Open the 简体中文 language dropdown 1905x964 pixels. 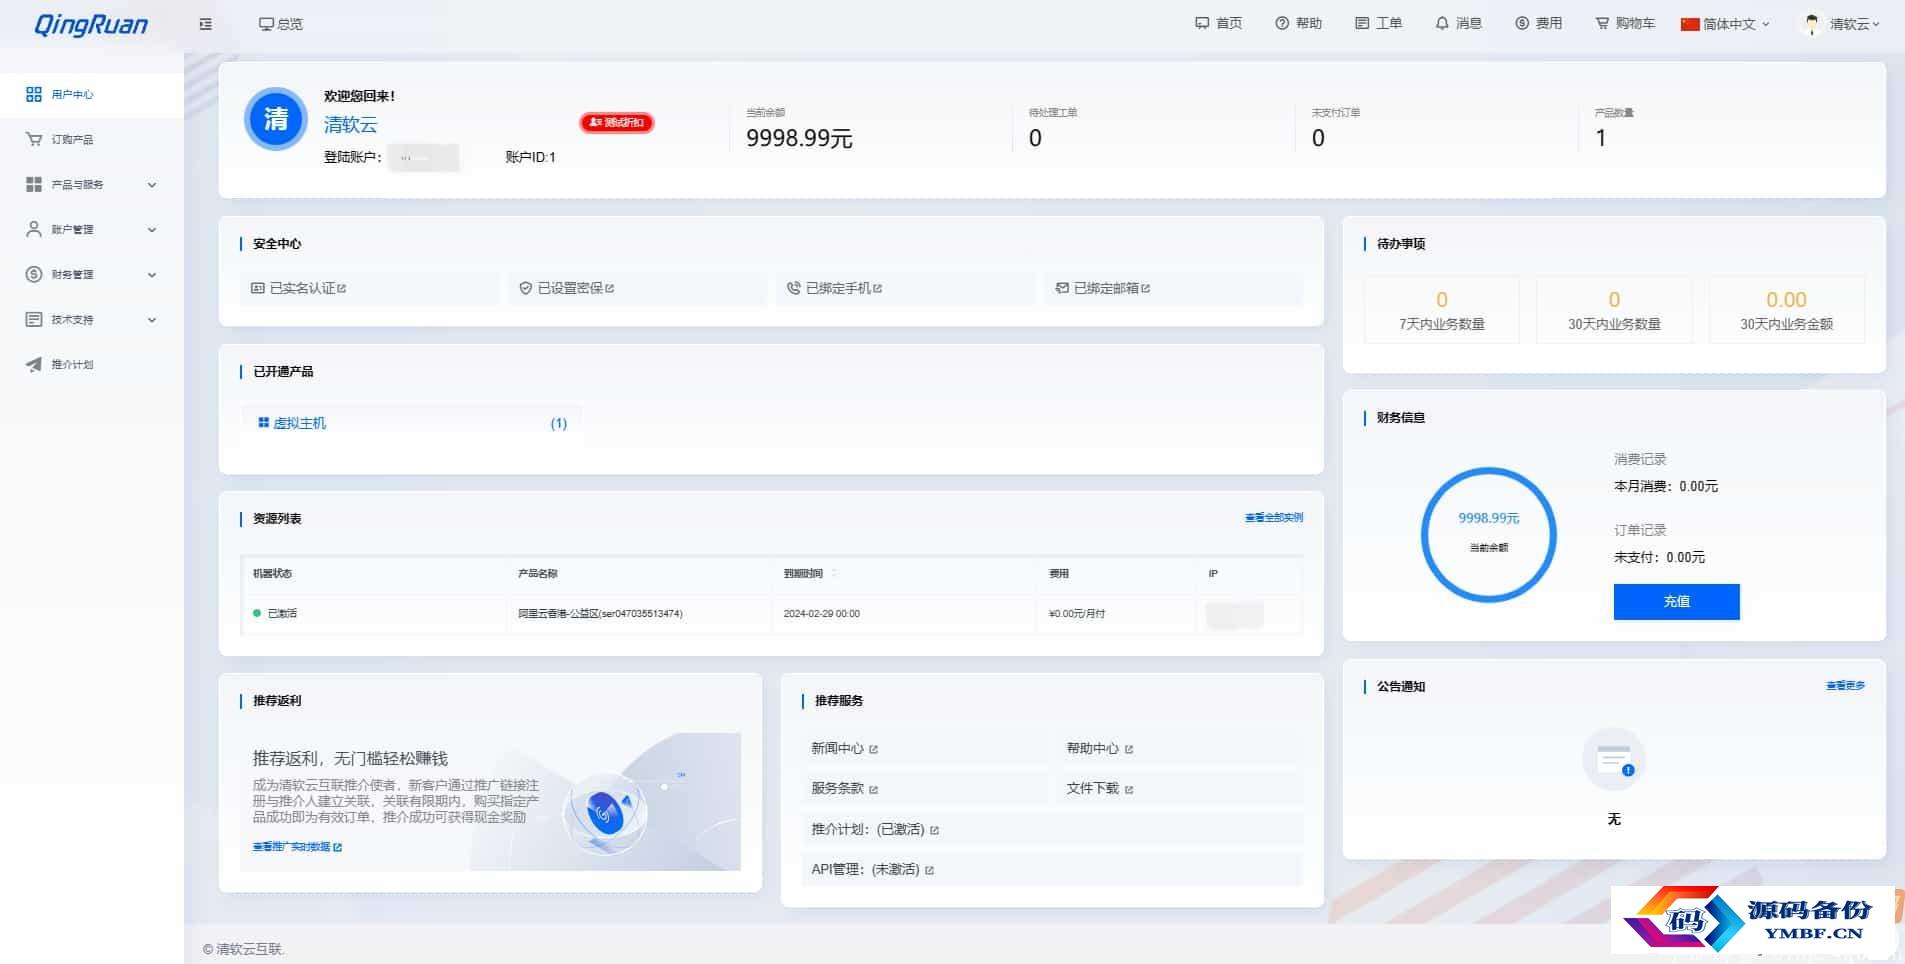[x=1725, y=24]
